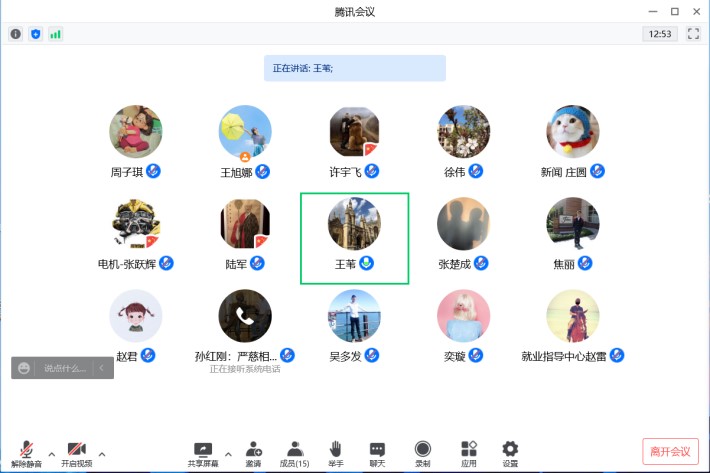Start recording with 录制 button

pyautogui.click(x=423, y=452)
